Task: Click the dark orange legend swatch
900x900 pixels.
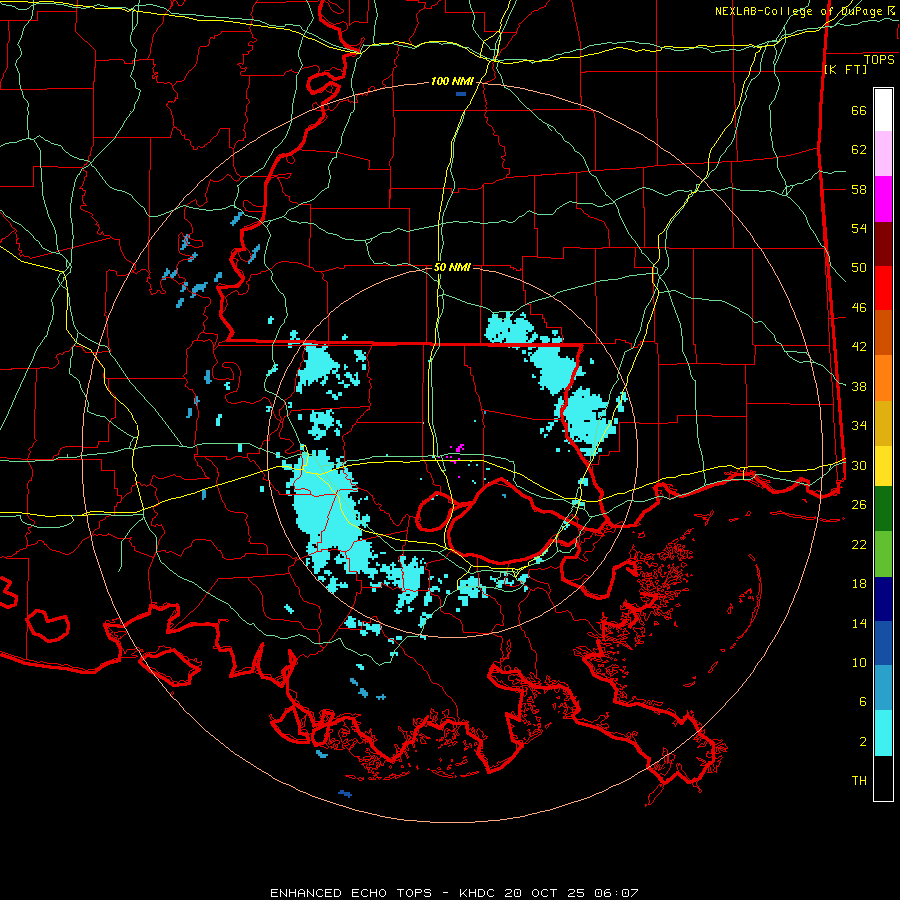Action: pos(883,333)
